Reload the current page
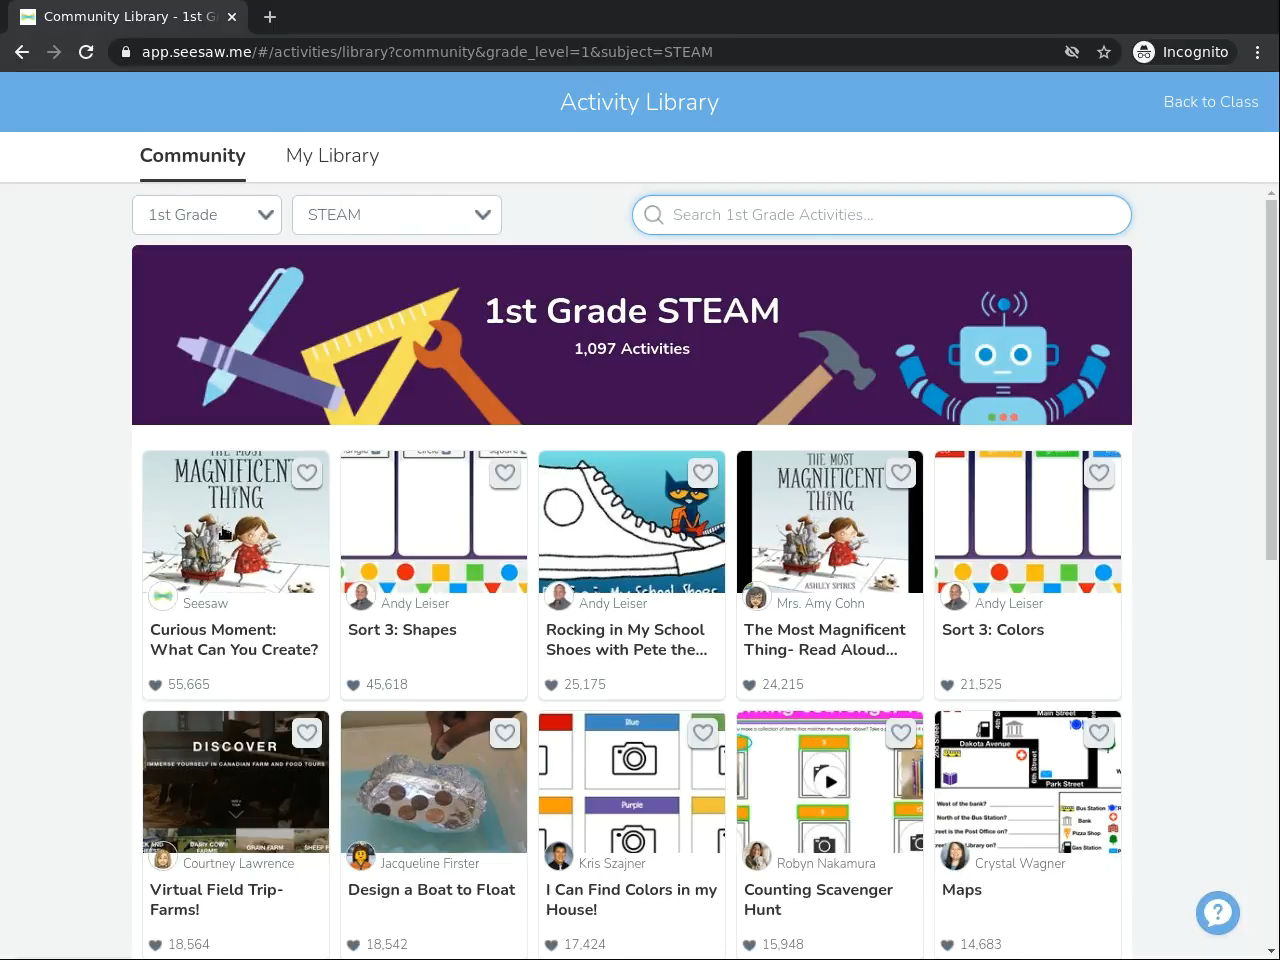 (x=86, y=52)
